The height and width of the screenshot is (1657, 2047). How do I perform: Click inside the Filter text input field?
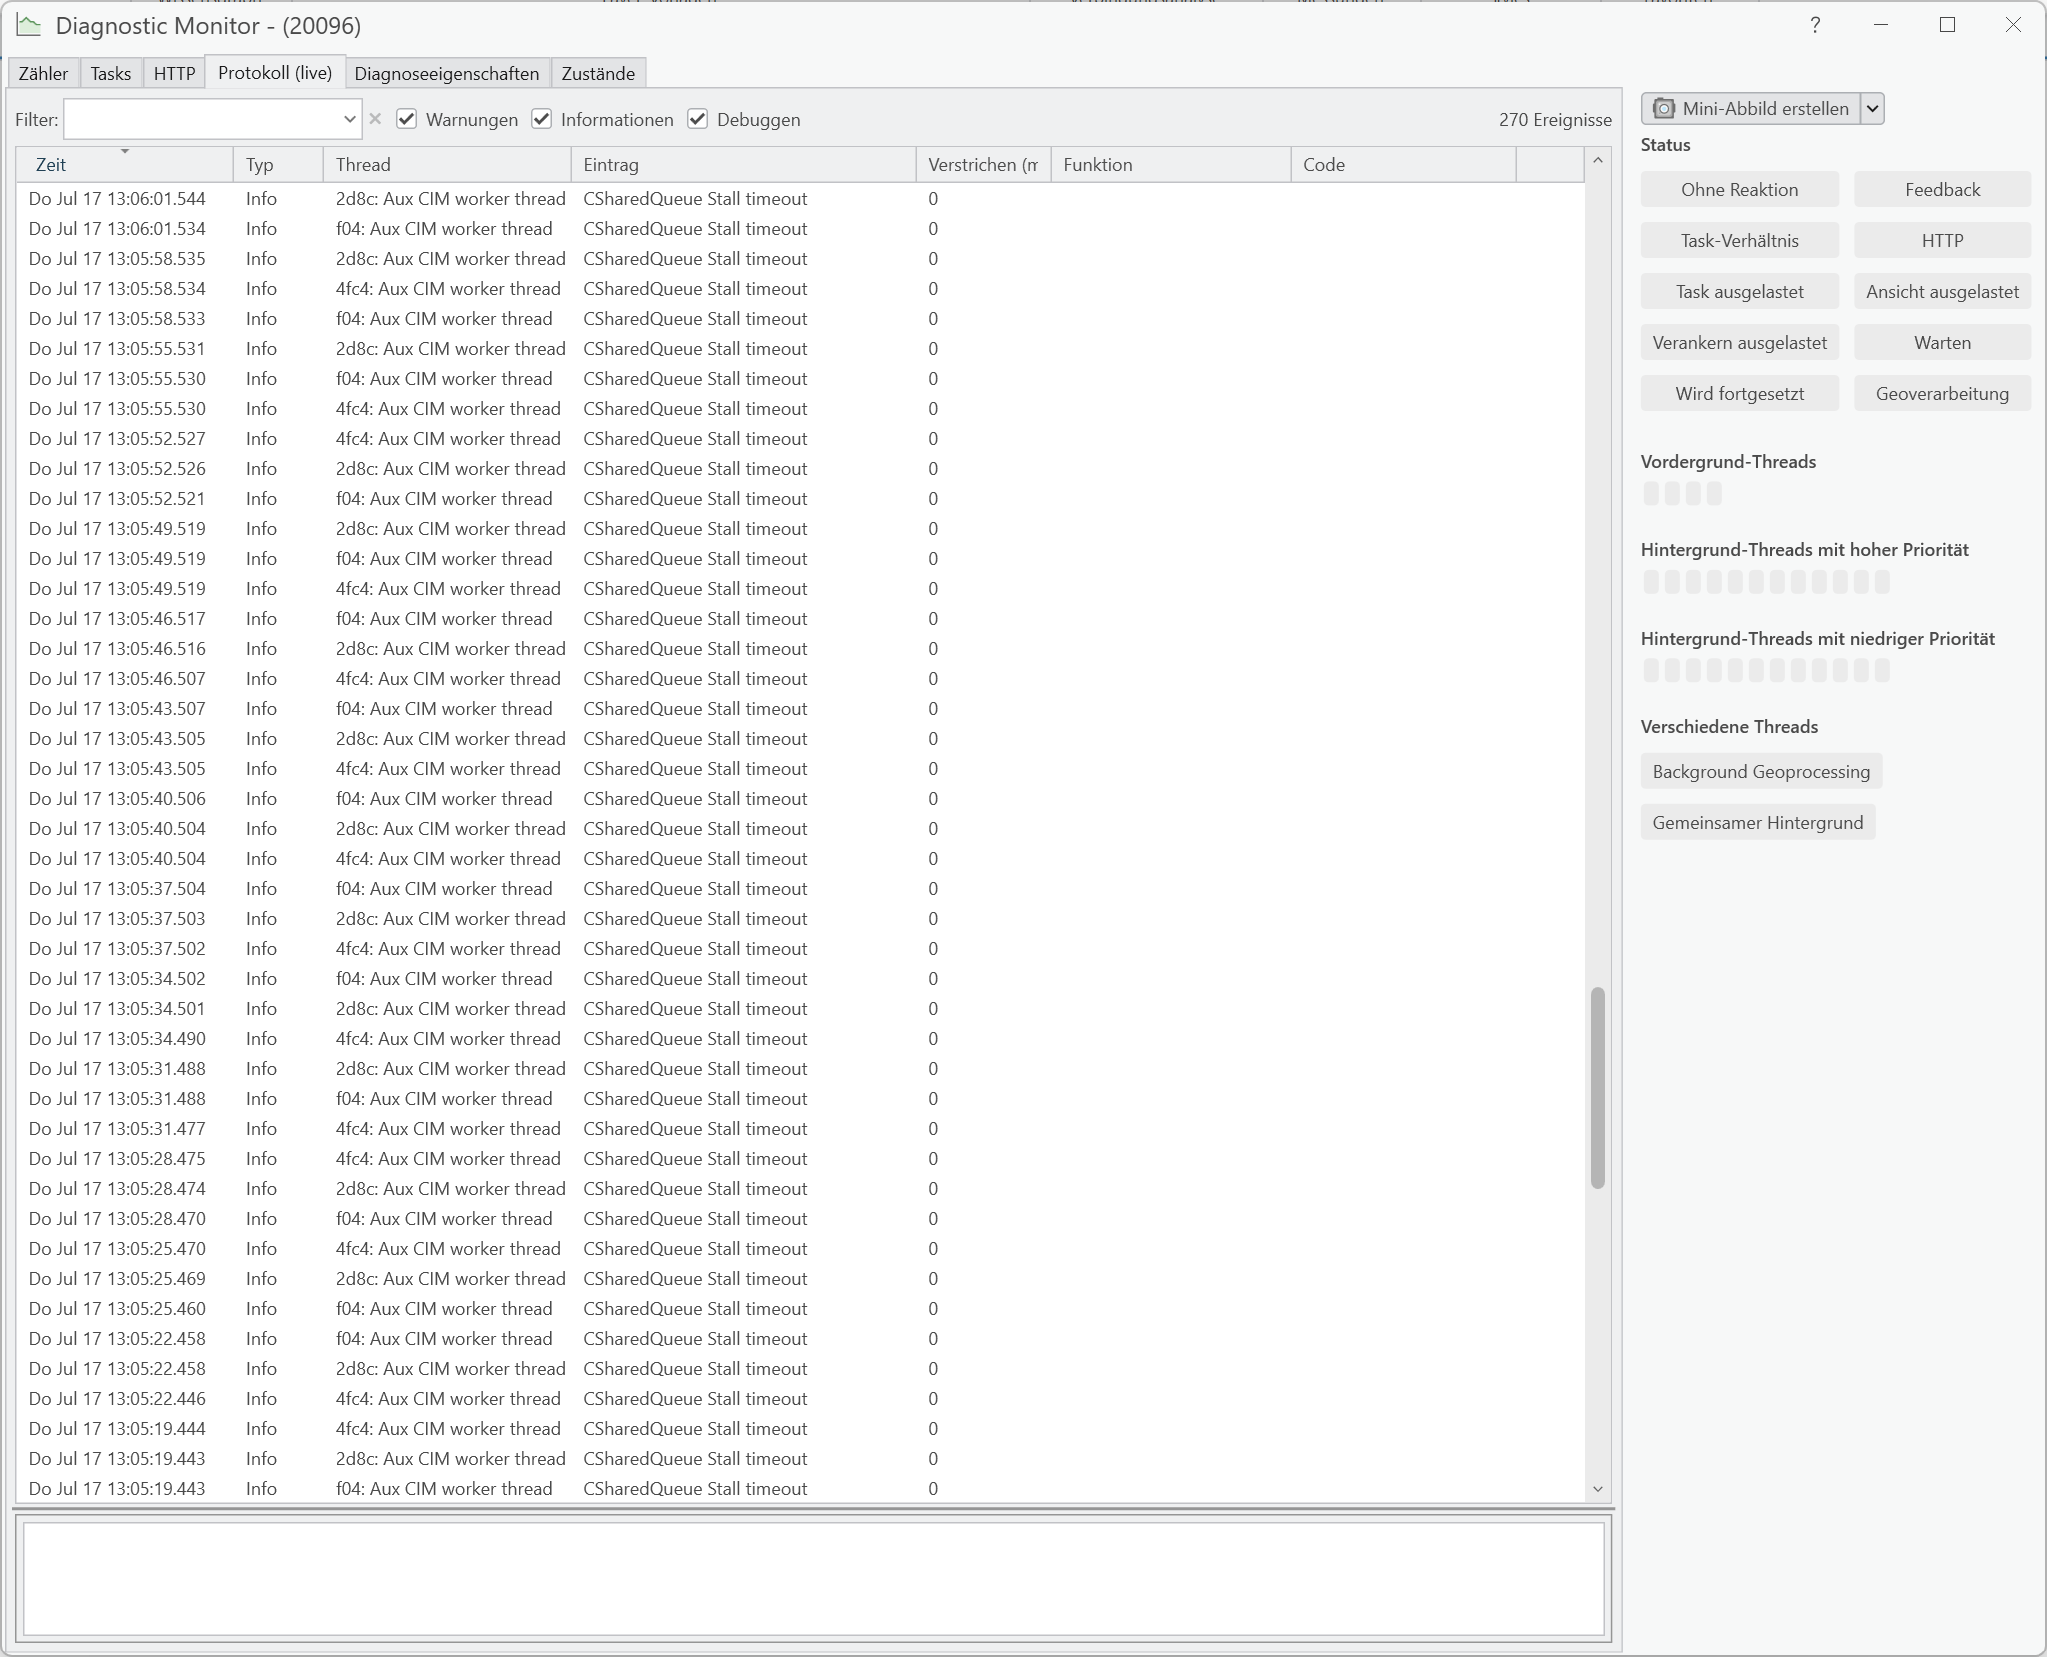coord(200,119)
